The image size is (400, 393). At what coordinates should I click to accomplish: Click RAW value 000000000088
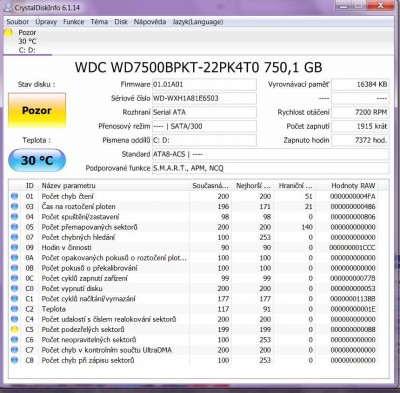[353, 330]
